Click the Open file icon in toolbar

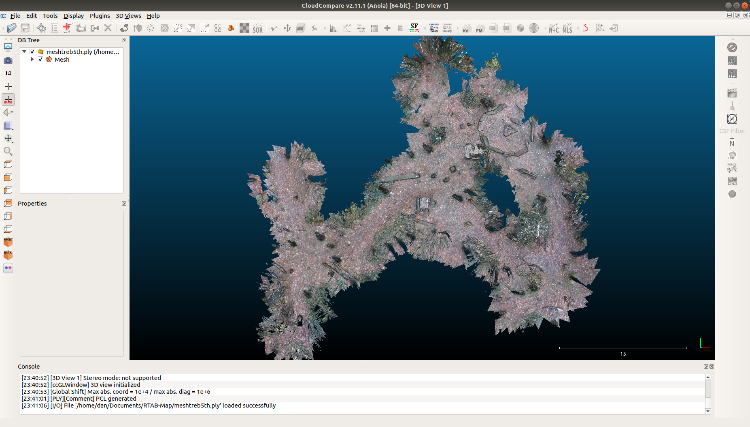click(10, 28)
